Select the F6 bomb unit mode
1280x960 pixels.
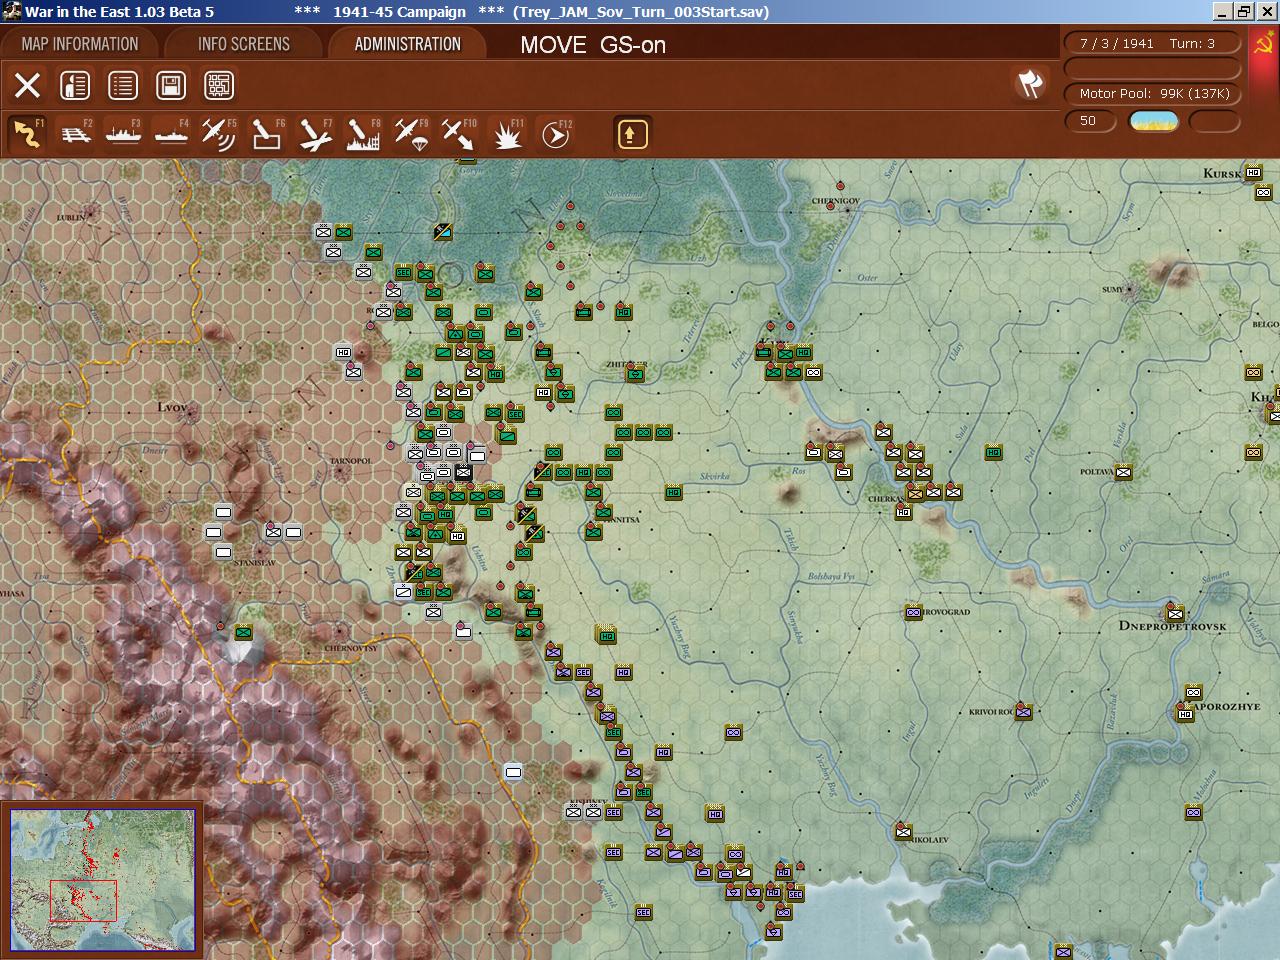267,134
